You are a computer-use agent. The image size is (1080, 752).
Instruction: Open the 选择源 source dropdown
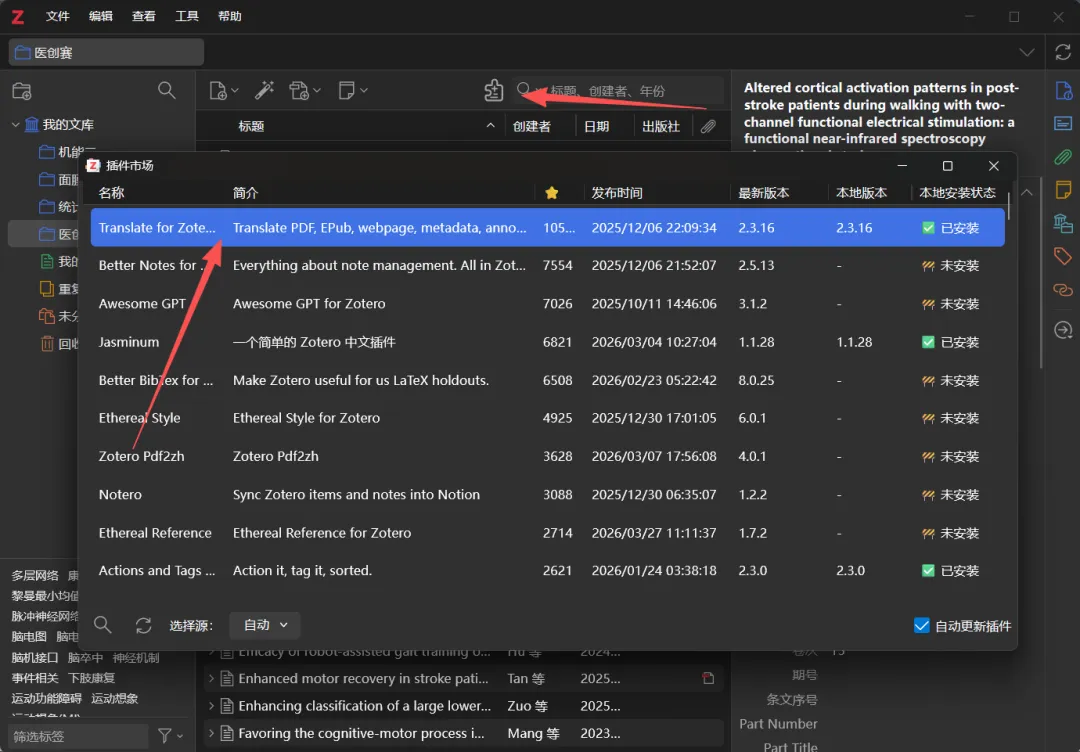[x=264, y=625]
